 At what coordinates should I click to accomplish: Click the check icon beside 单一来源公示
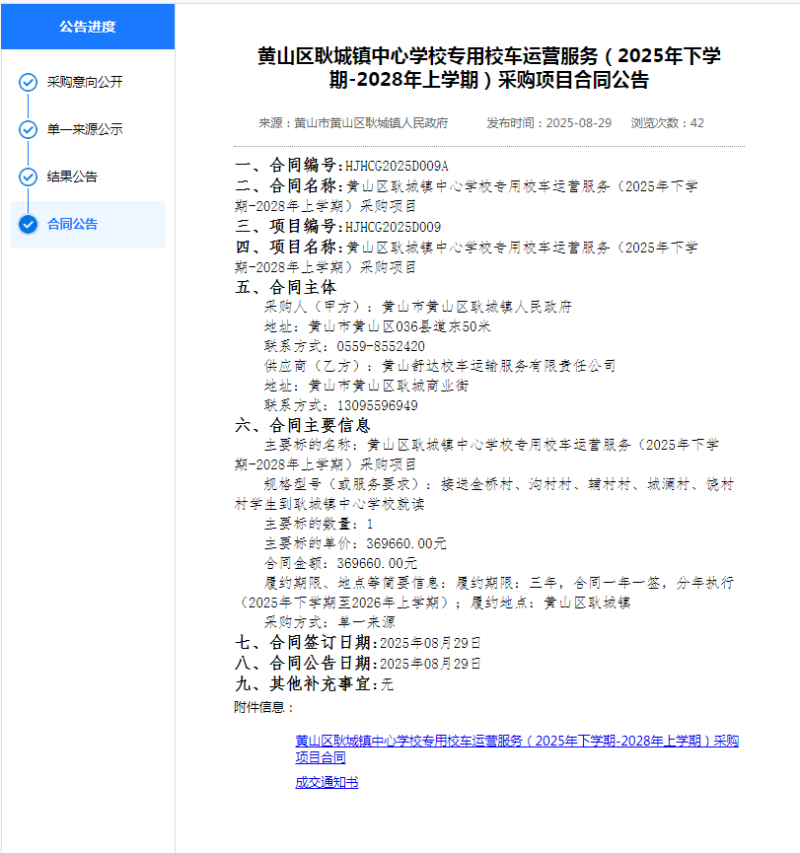[x=28, y=129]
